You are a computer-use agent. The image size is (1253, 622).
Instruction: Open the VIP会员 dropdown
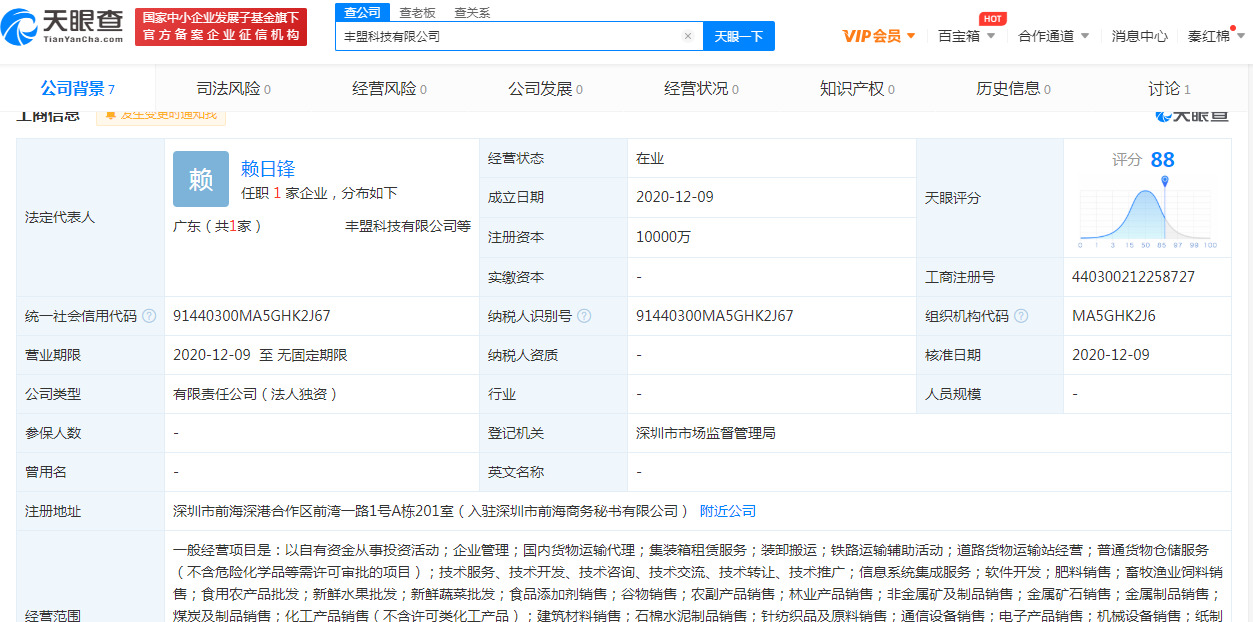[x=879, y=36]
